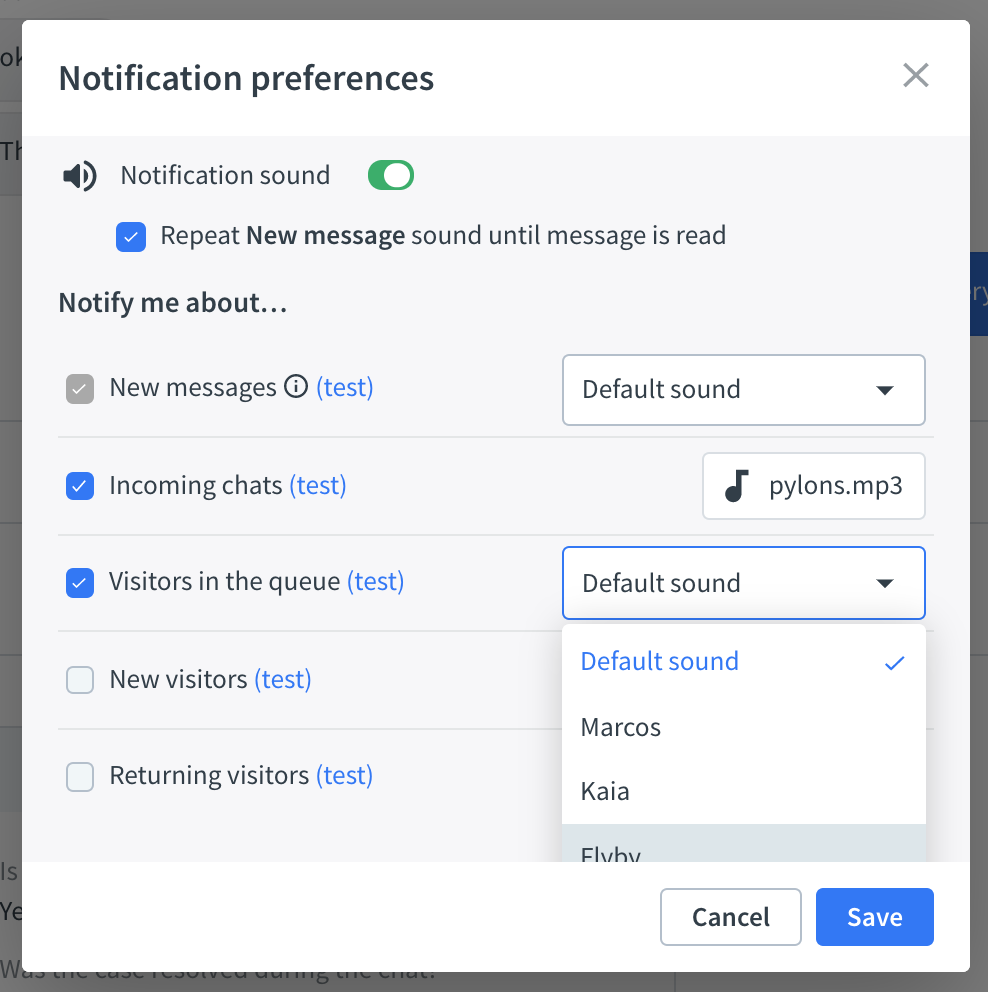Select the Flyby sound option
The image size is (988, 992).
610,852
